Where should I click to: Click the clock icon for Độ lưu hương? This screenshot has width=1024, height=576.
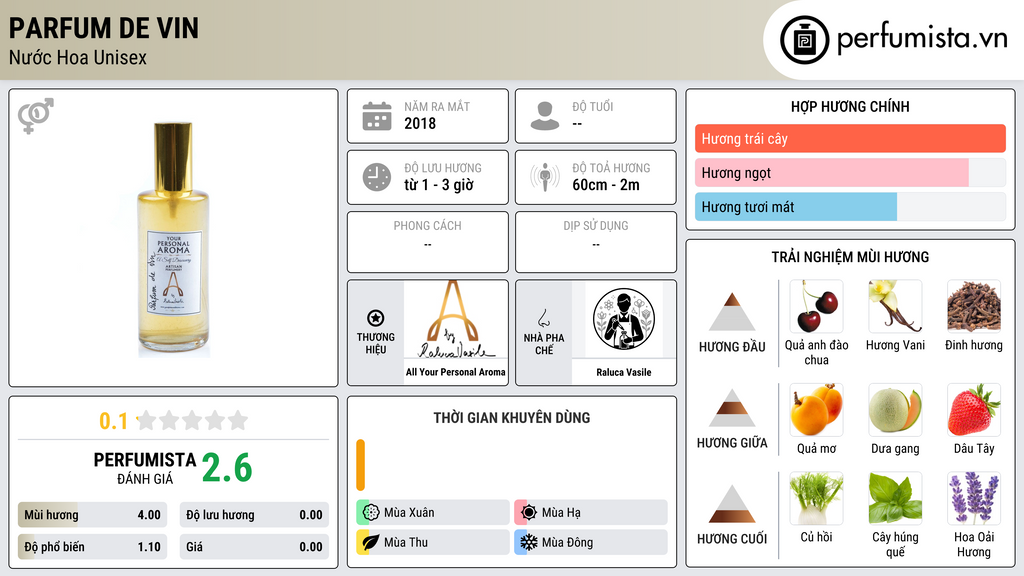(377, 177)
